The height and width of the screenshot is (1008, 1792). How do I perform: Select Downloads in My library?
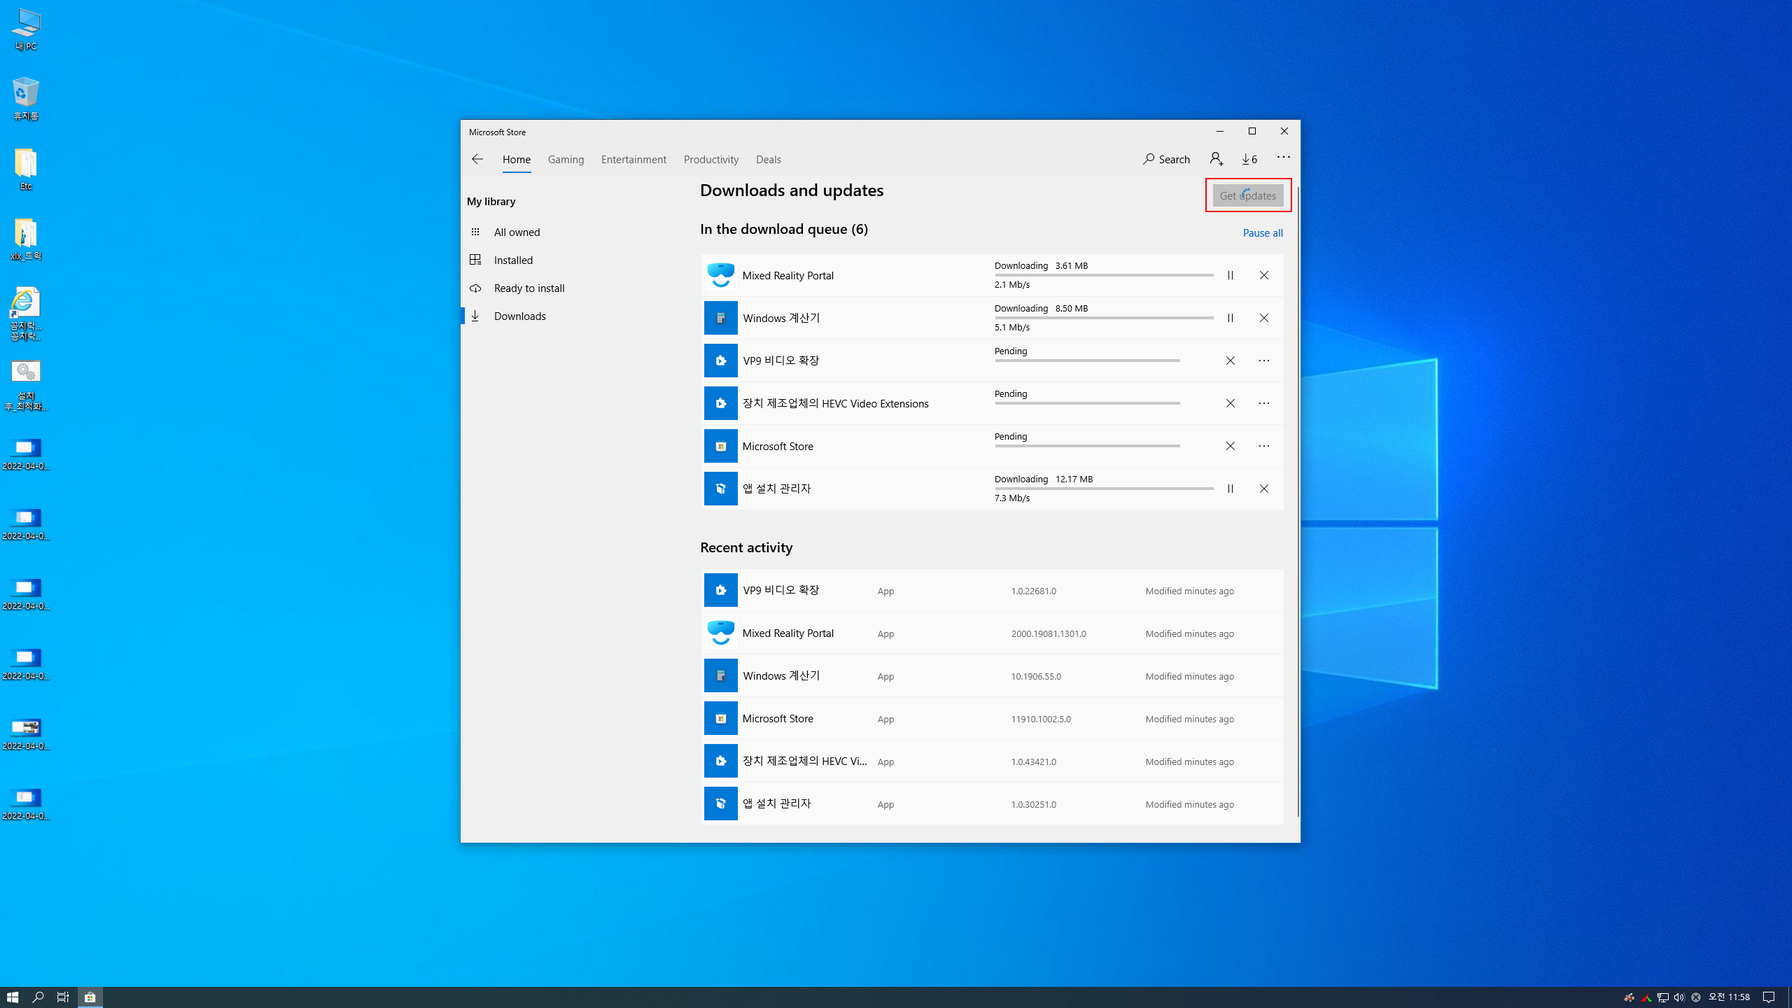click(x=520, y=316)
